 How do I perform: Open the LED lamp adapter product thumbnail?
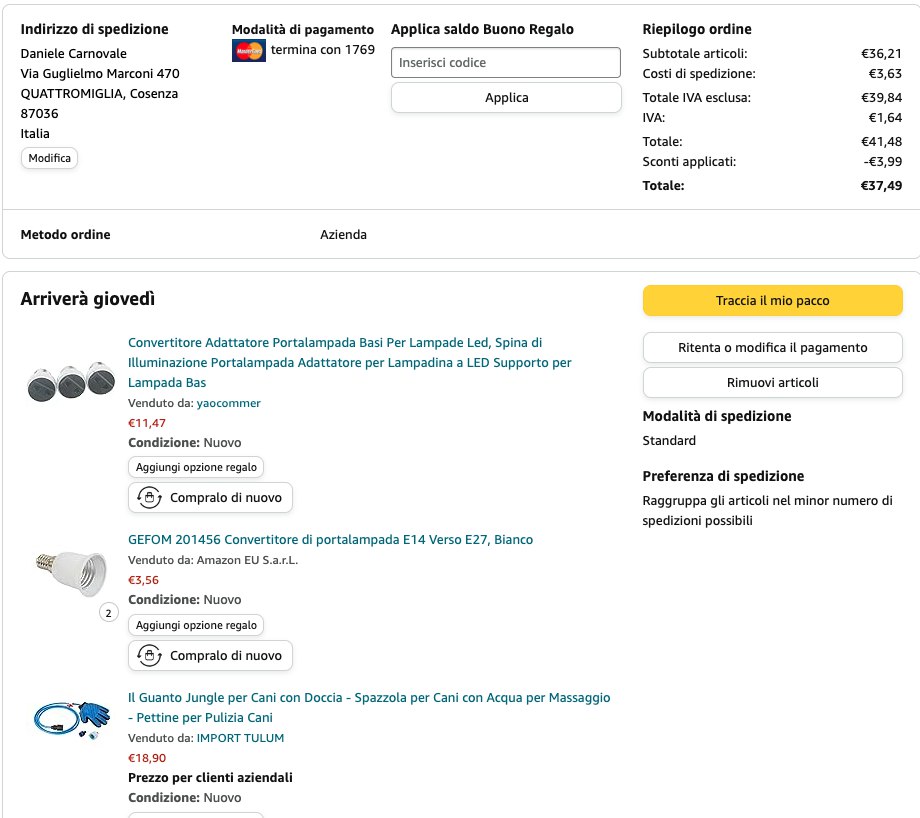click(x=71, y=382)
